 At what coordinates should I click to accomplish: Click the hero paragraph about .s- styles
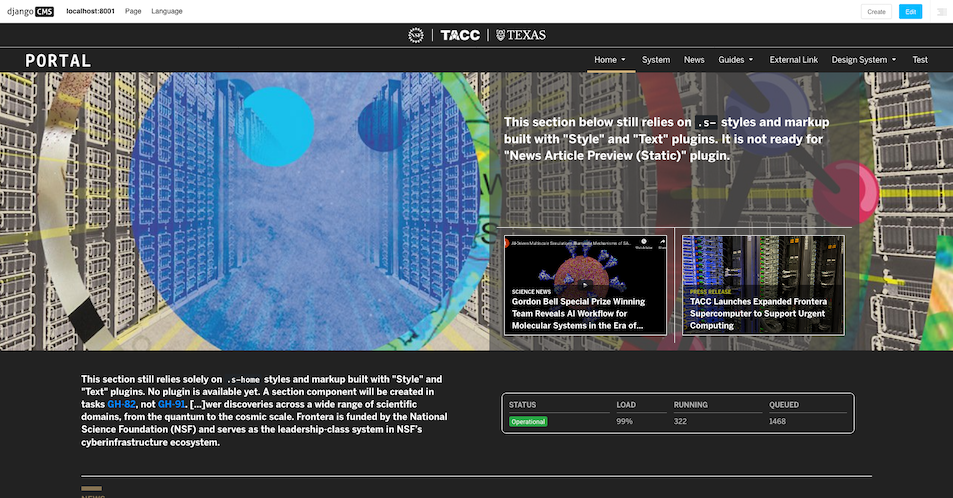pos(666,139)
